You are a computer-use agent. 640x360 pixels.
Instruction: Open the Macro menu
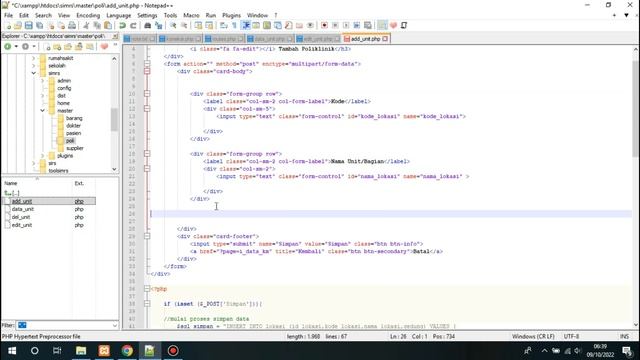point(191,15)
